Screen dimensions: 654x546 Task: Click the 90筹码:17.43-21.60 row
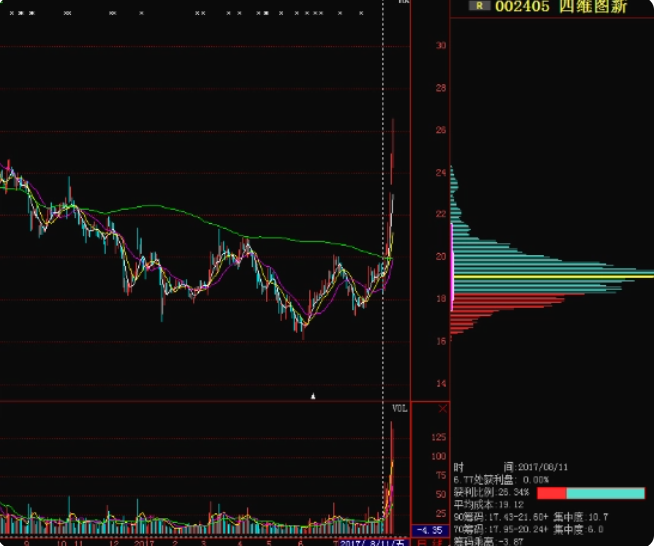coord(531,517)
